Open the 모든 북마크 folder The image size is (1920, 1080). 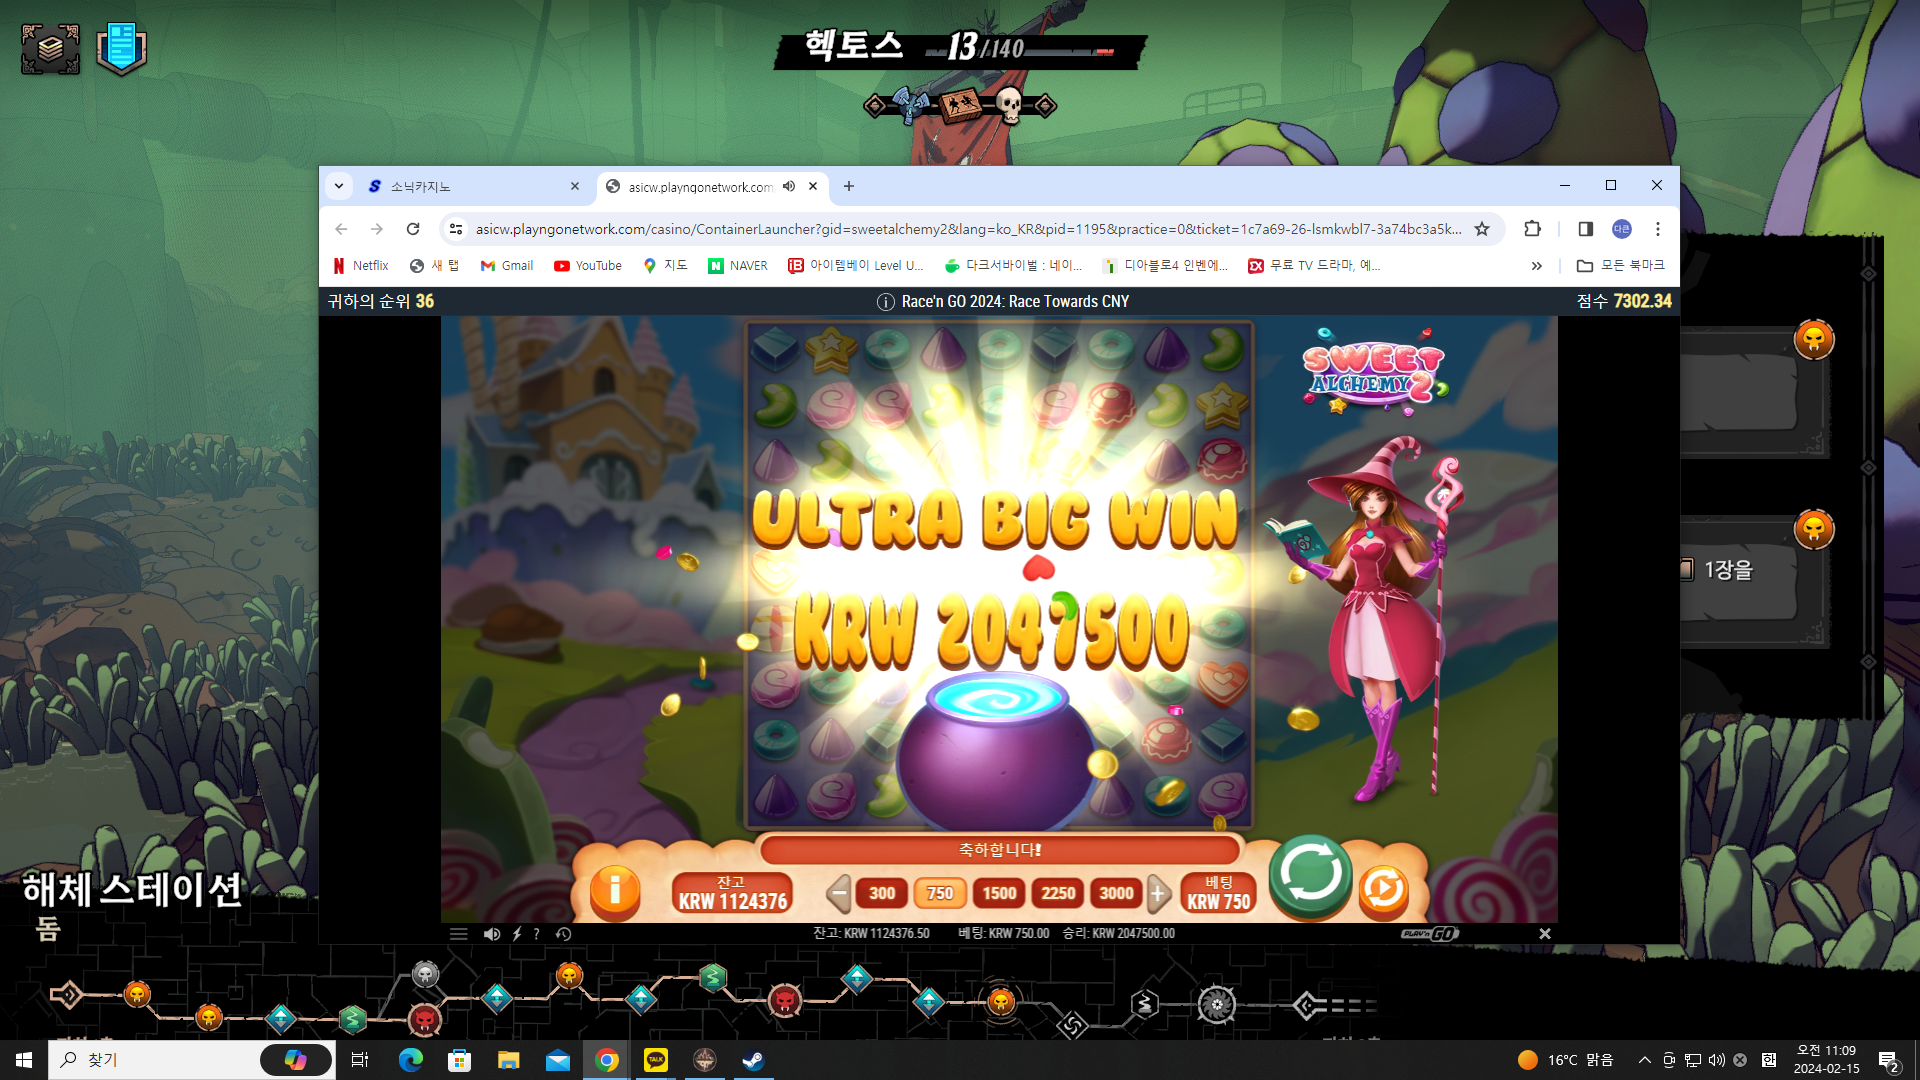[1621, 266]
